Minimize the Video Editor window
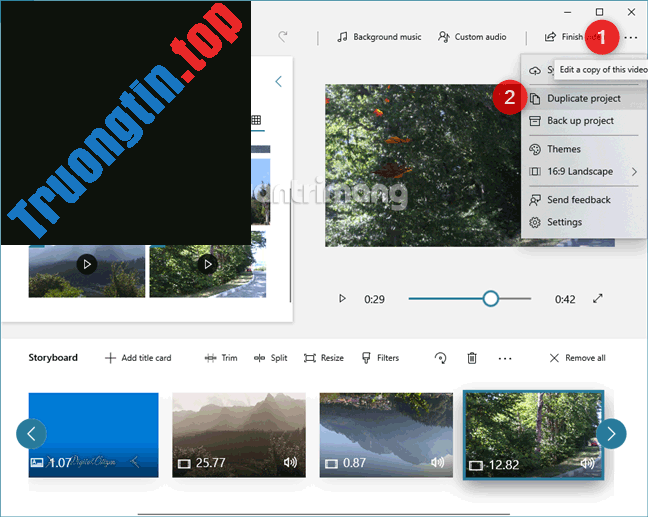 coord(567,12)
